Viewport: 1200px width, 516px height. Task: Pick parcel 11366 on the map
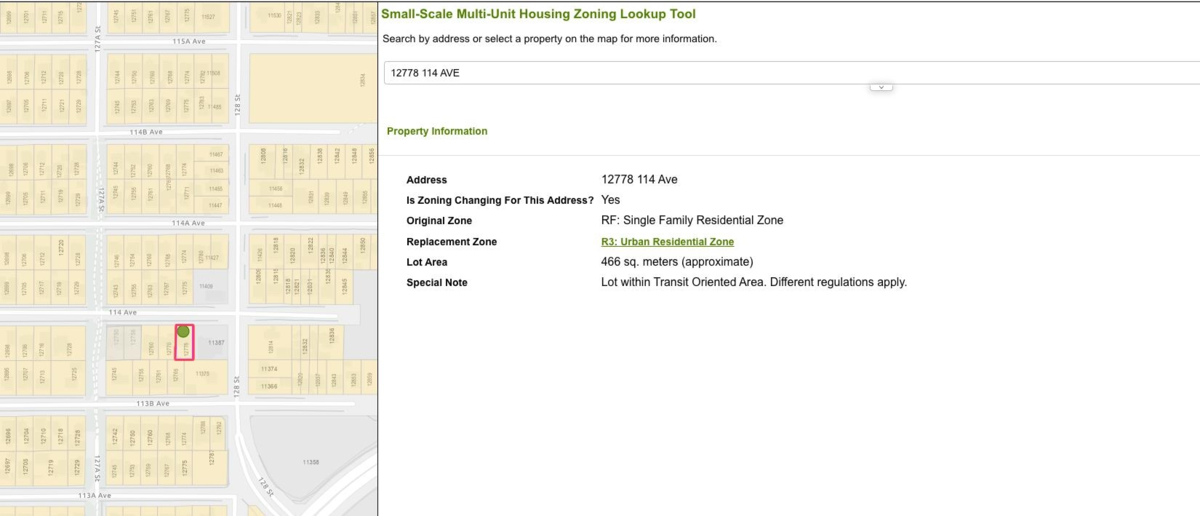click(268, 386)
